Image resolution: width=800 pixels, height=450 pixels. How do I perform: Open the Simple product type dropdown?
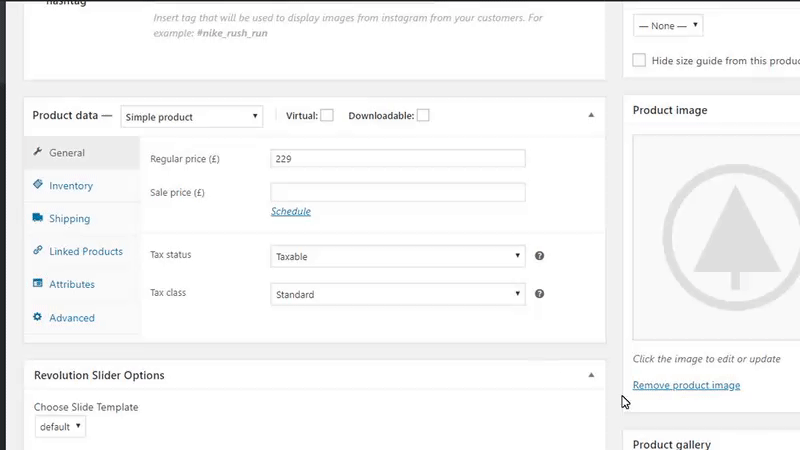(191, 117)
